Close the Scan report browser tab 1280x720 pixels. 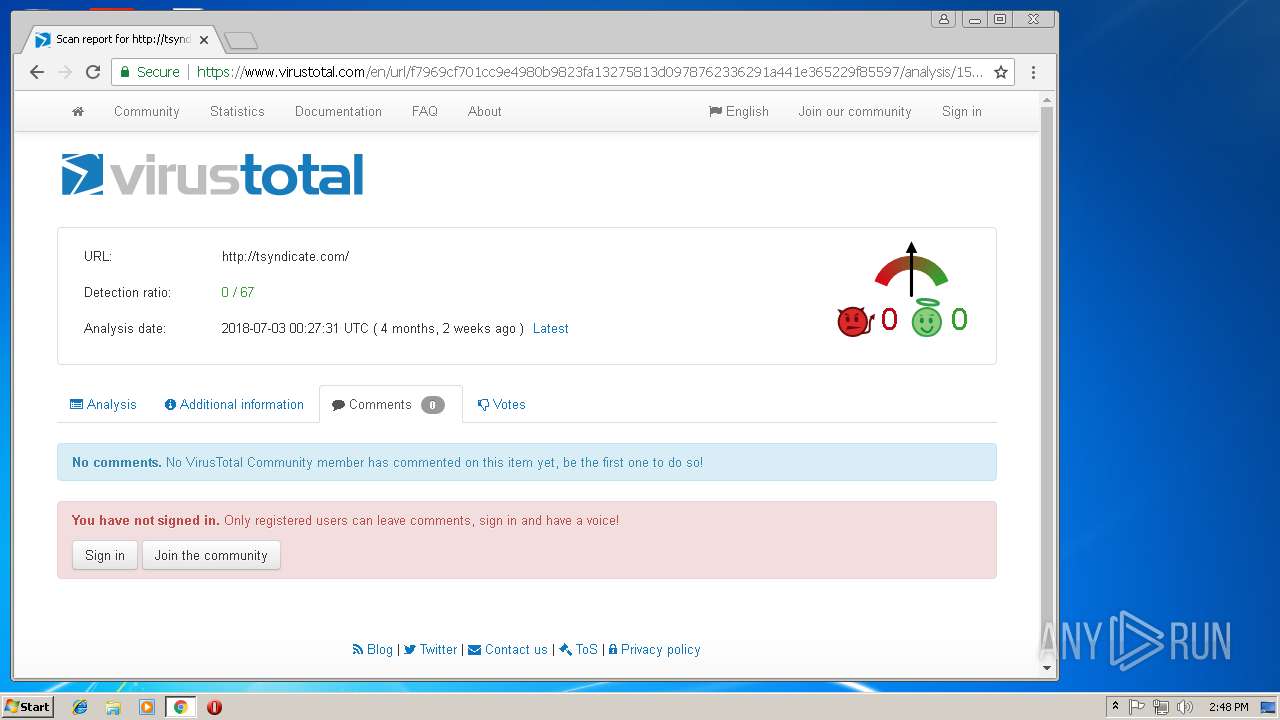204,40
